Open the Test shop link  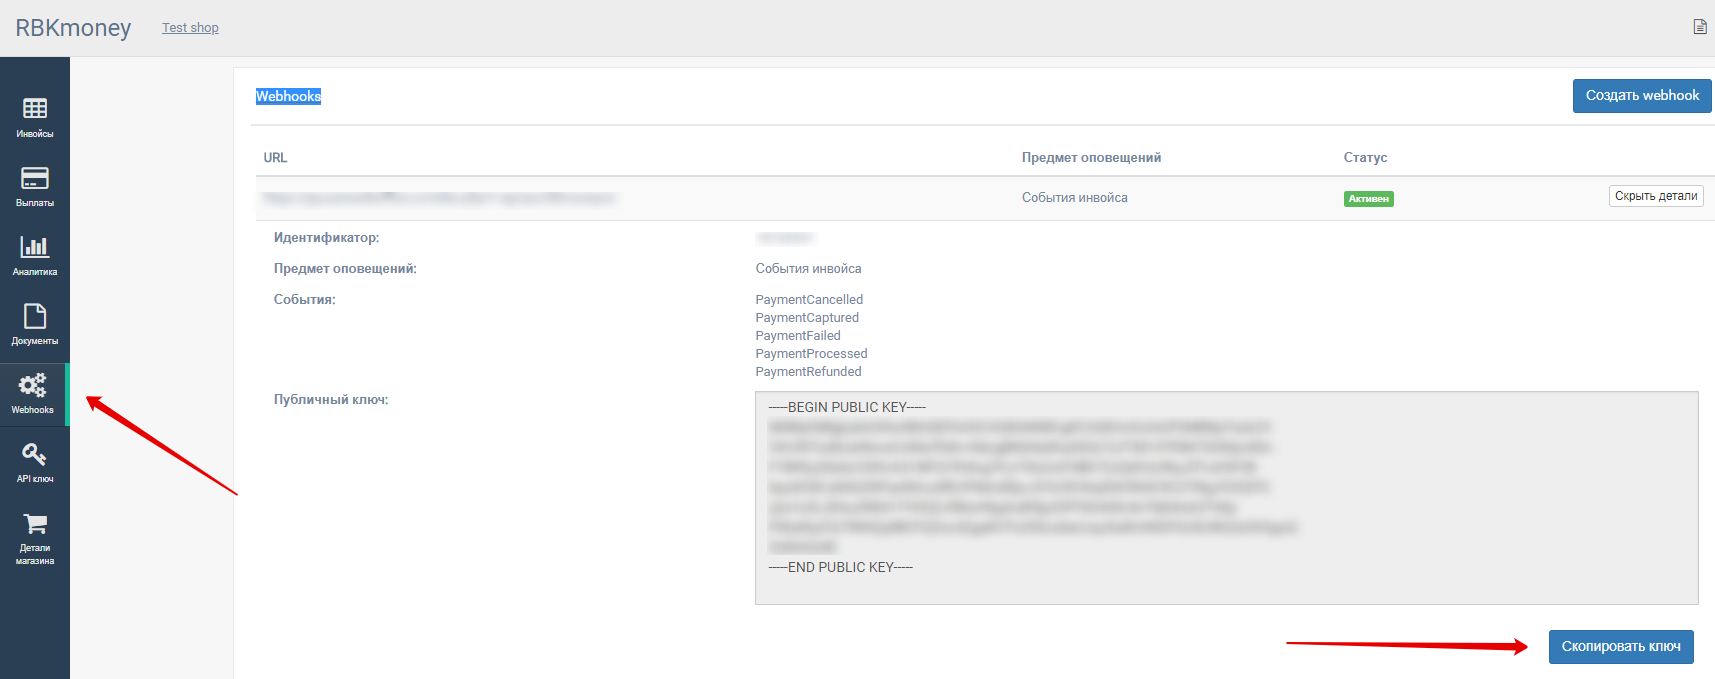tap(190, 28)
